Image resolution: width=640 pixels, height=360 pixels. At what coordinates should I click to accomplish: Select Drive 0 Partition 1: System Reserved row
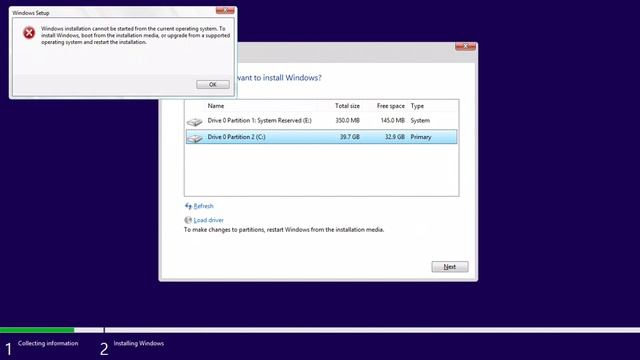[321, 121]
